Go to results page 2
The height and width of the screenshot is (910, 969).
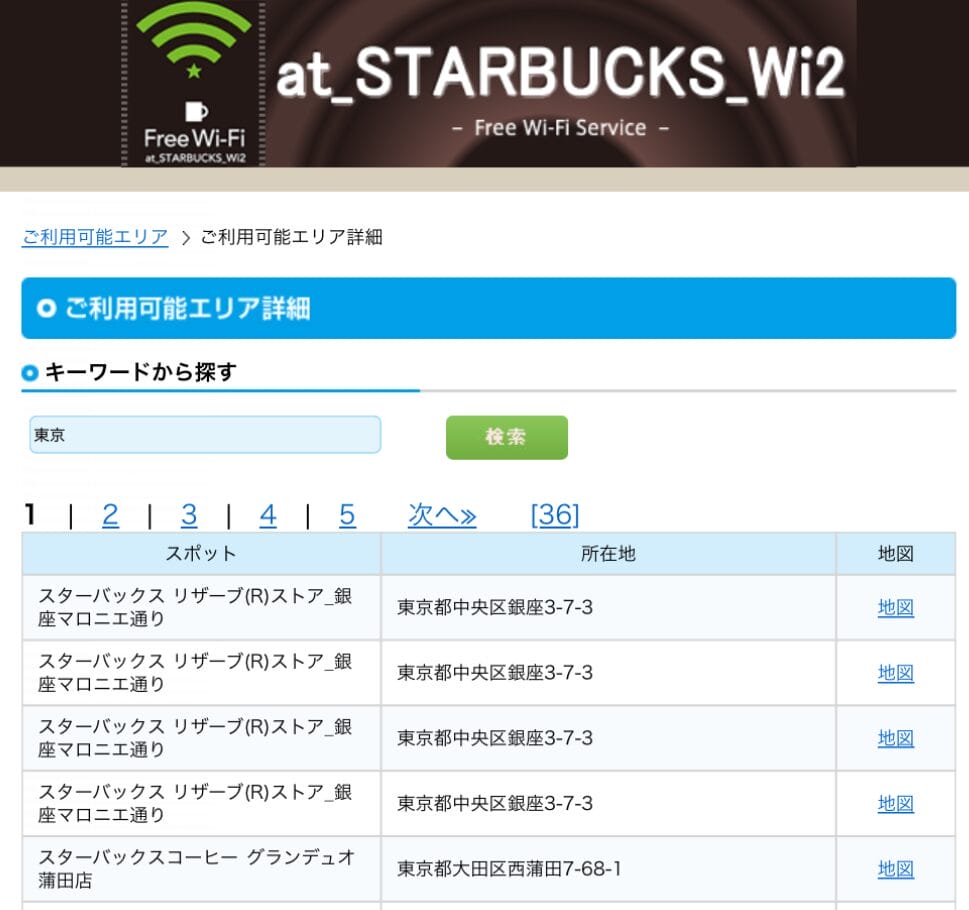pos(110,515)
